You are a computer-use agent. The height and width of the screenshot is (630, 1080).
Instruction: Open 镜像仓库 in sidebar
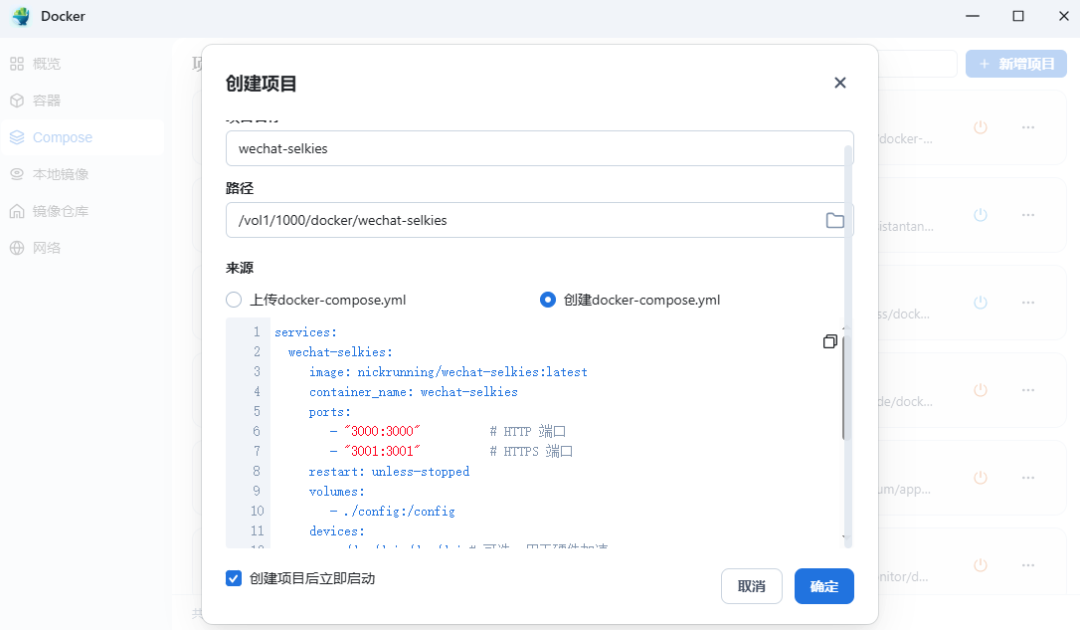[x=83, y=211]
